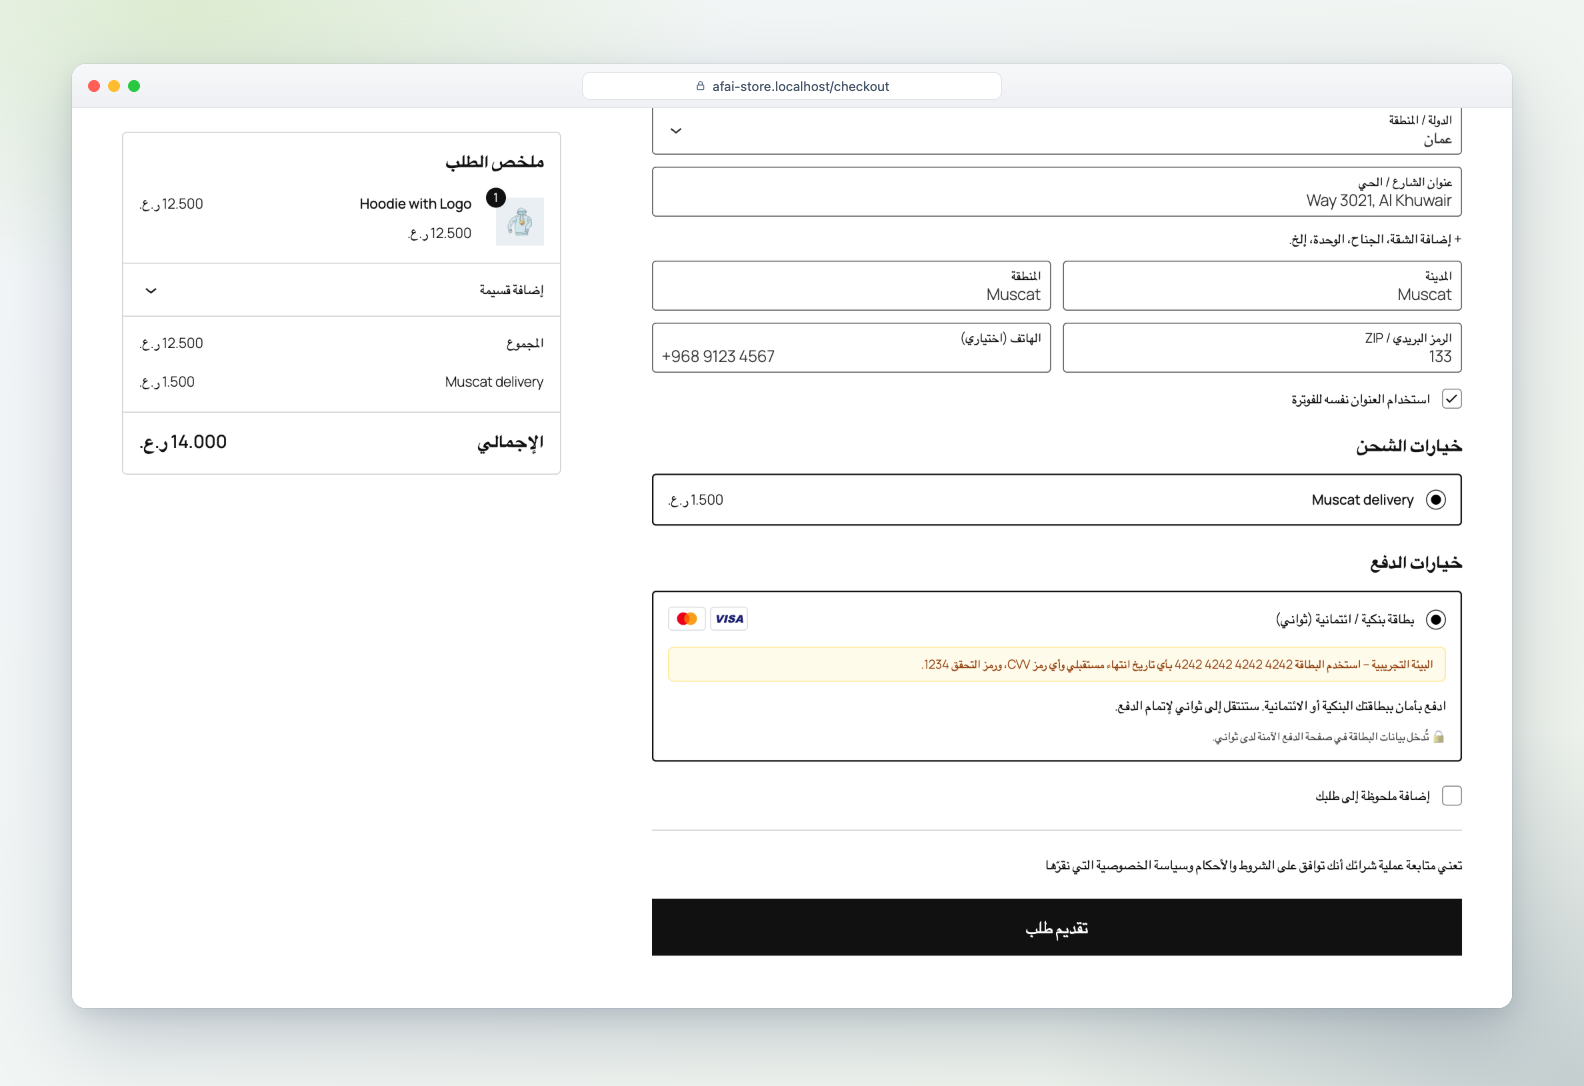Image resolution: width=1584 pixels, height=1086 pixels.
Task: Click the Visa card logo icon
Action: 729,619
